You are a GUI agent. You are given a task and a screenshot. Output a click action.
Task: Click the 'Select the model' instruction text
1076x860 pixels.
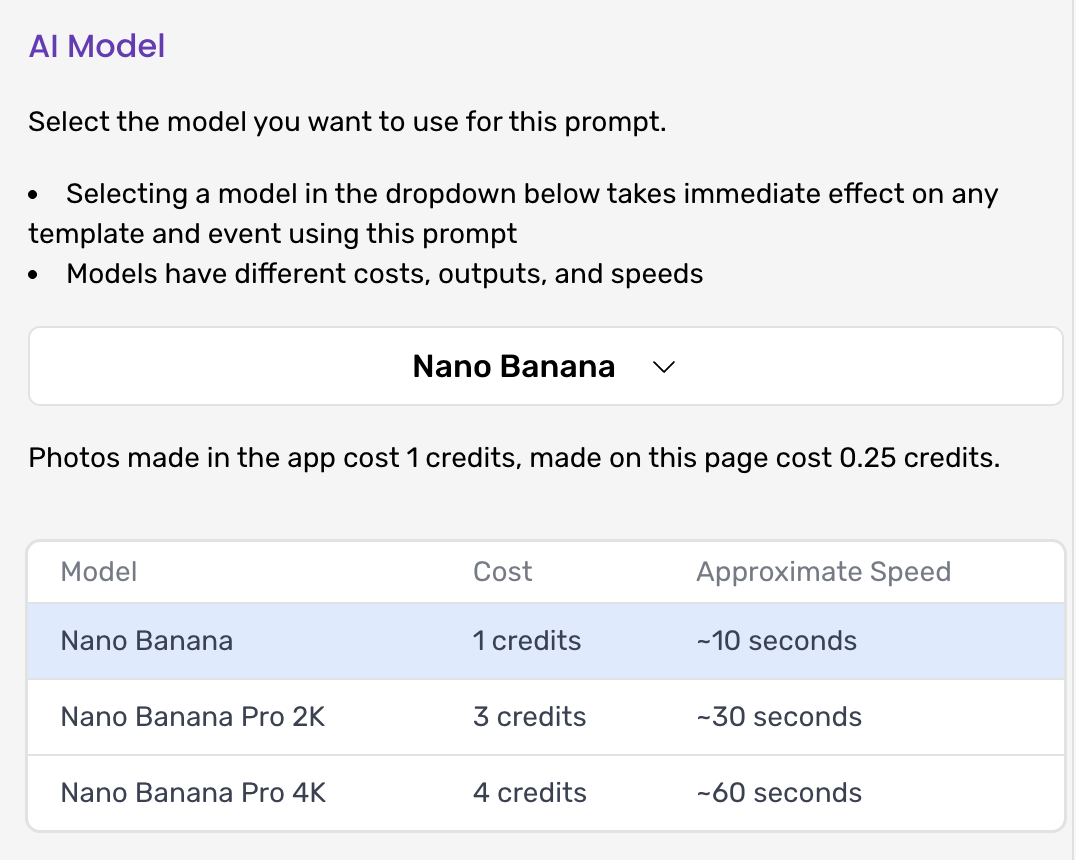347,123
